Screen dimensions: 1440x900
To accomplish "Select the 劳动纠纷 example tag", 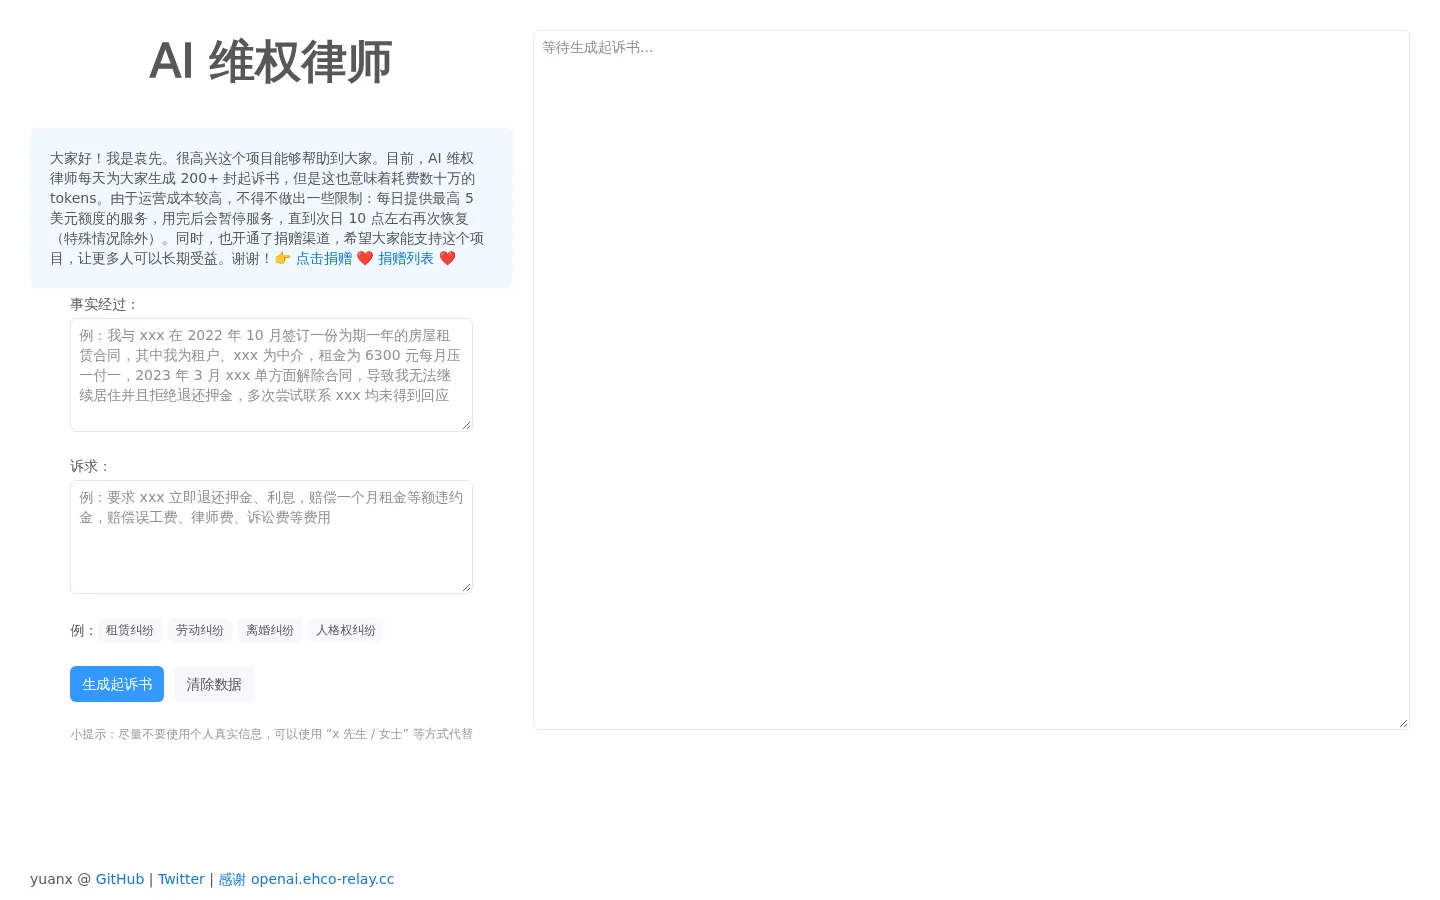I will click(x=200, y=630).
